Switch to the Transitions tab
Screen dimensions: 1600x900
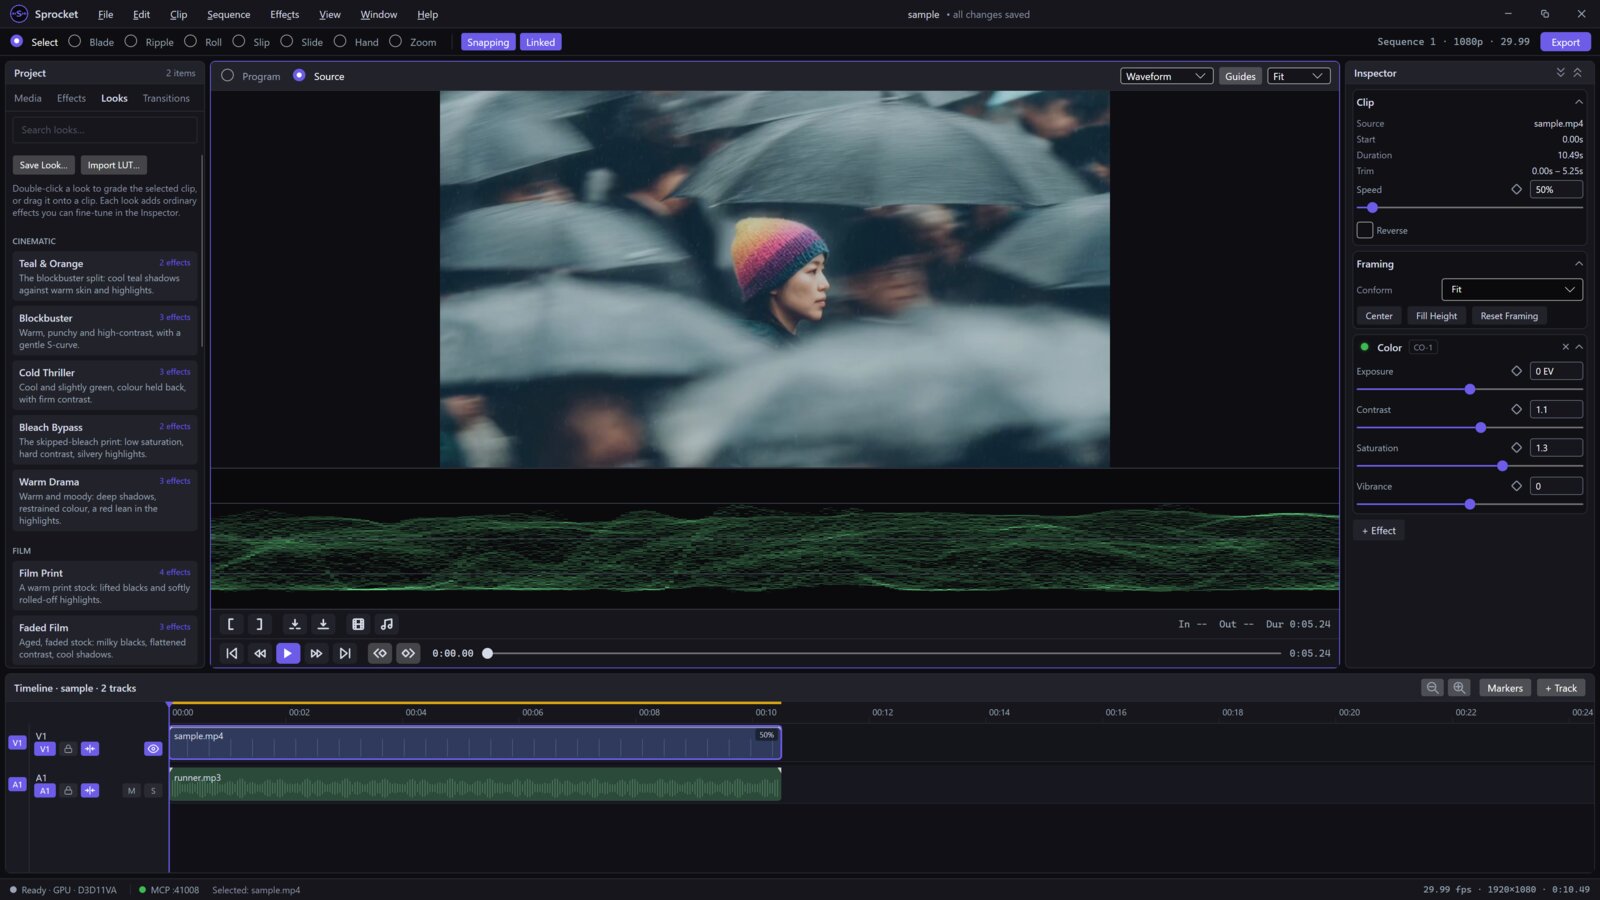(166, 98)
